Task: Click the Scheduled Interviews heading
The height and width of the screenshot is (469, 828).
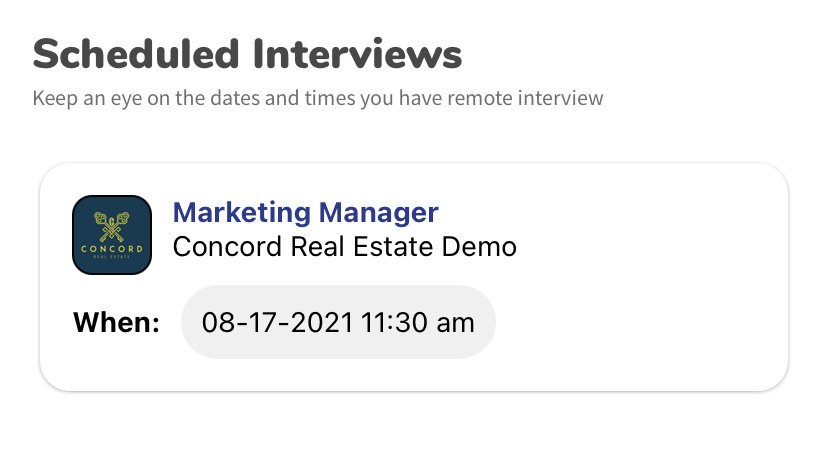Action: click(x=247, y=54)
